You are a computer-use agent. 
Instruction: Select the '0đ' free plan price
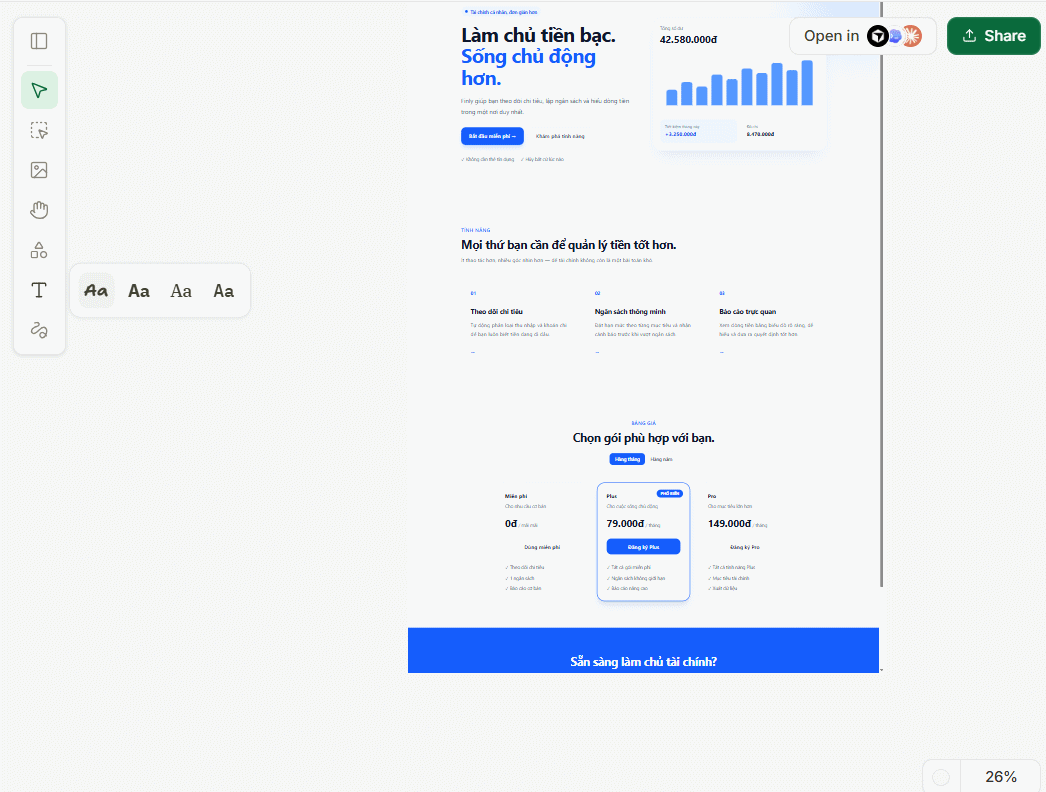(x=511, y=524)
